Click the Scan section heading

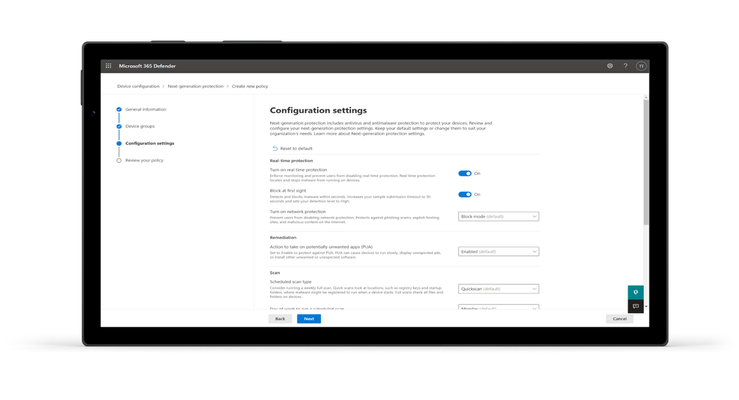(275, 273)
